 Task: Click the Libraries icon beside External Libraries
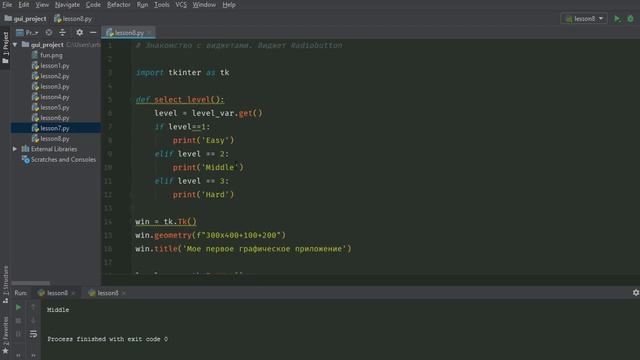coord(25,149)
